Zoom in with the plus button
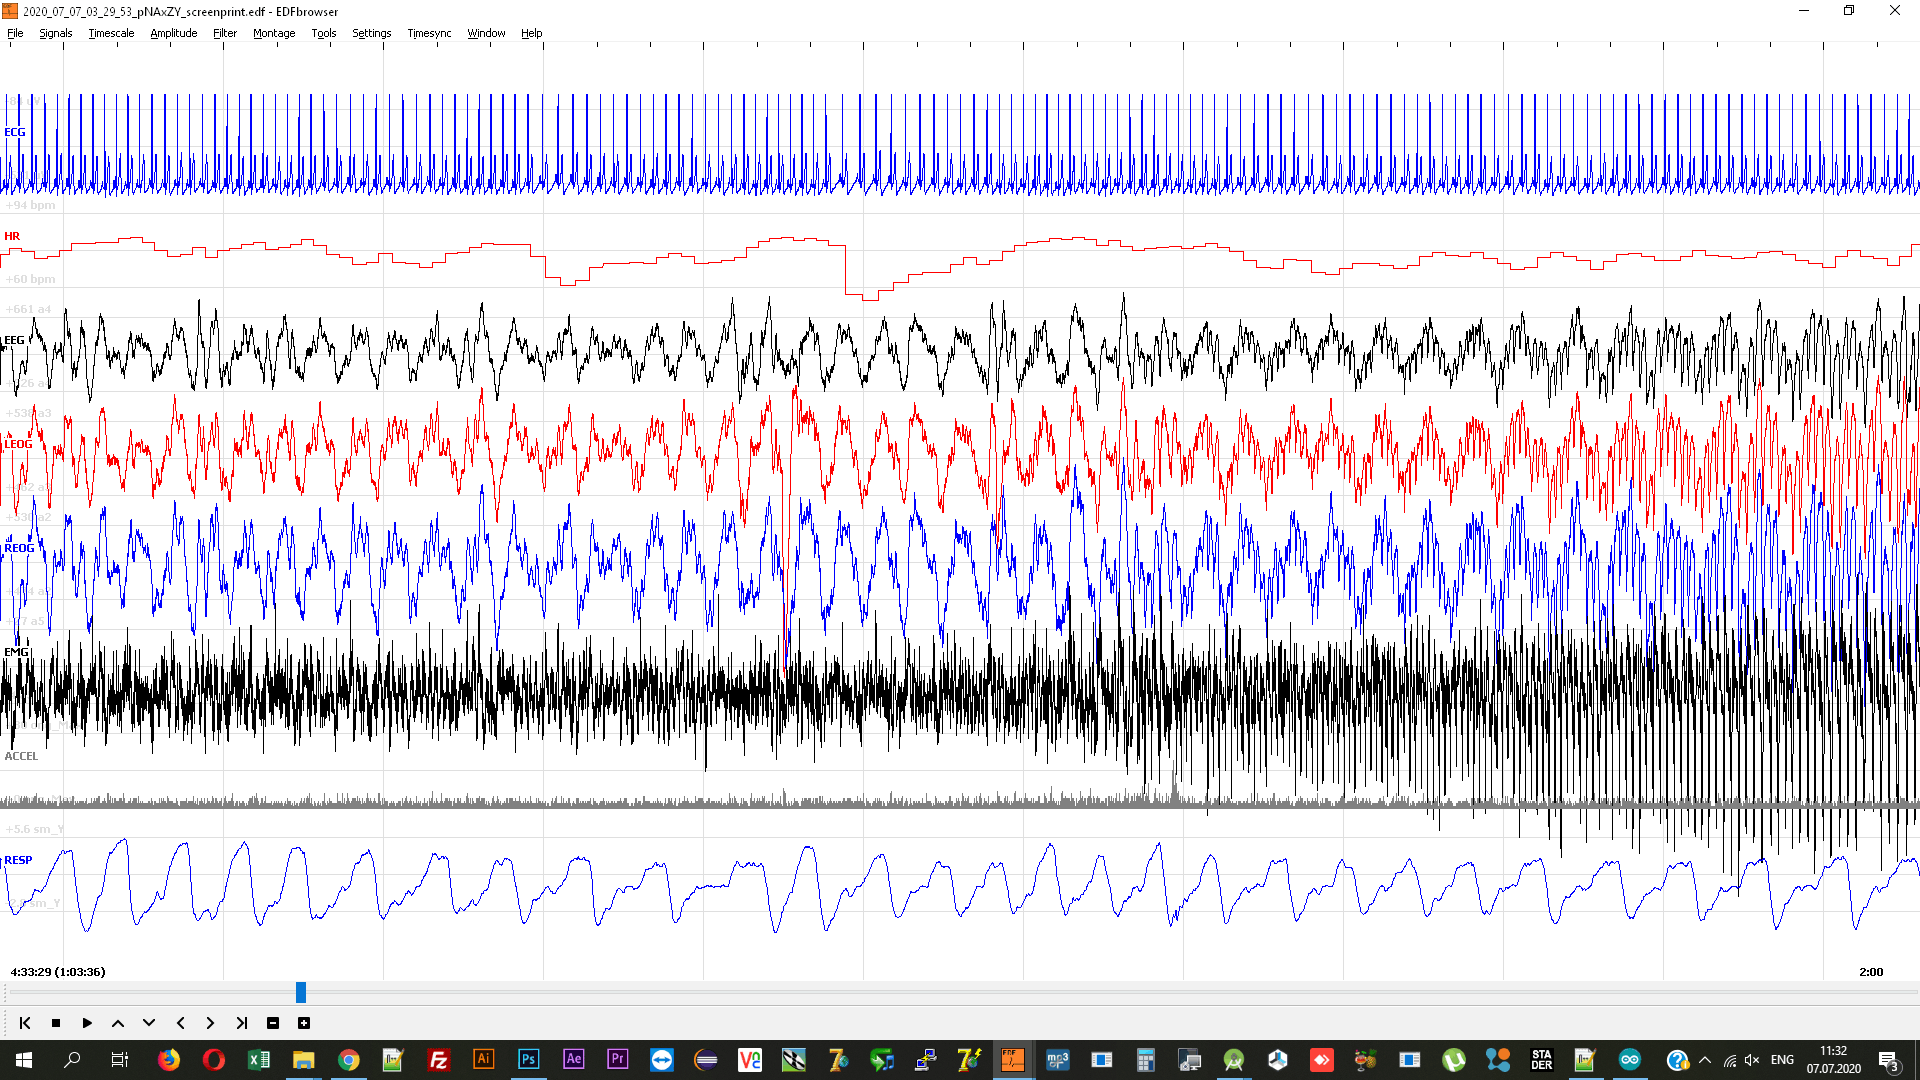Viewport: 1920px width, 1080px height. click(304, 1023)
